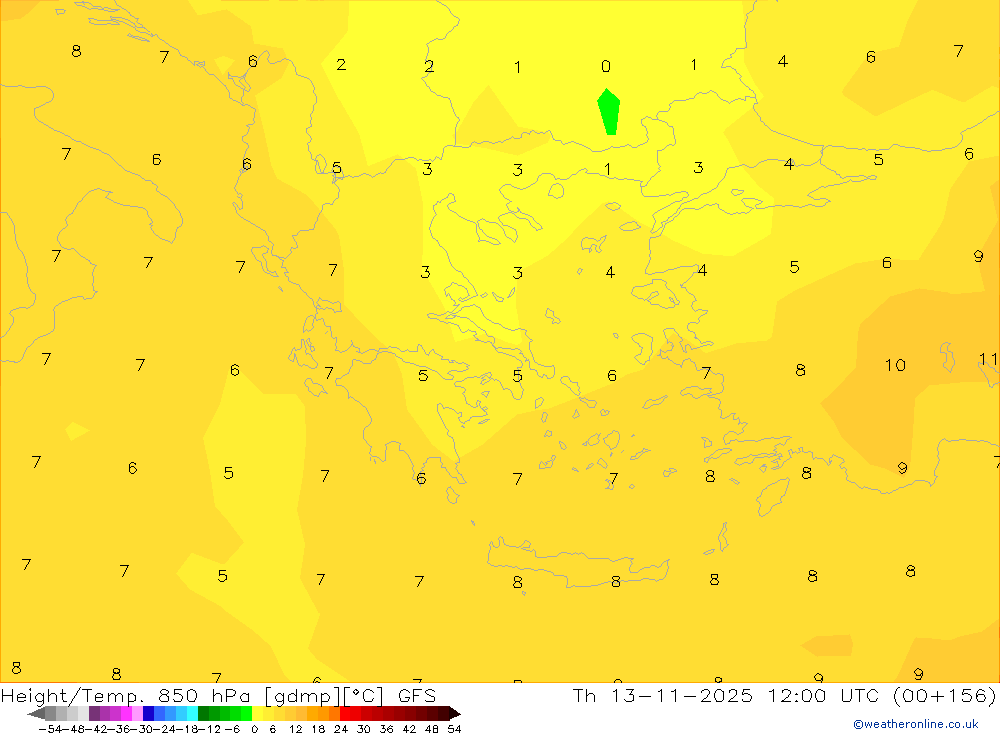Click the temperature value '0' above the green polygon
Viewport: 1000px width, 733px height.
606,66
